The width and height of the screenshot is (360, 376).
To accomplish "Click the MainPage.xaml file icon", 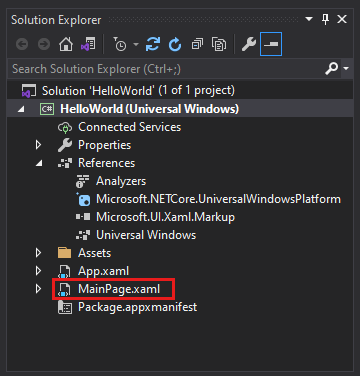I will pyautogui.click(x=65, y=289).
